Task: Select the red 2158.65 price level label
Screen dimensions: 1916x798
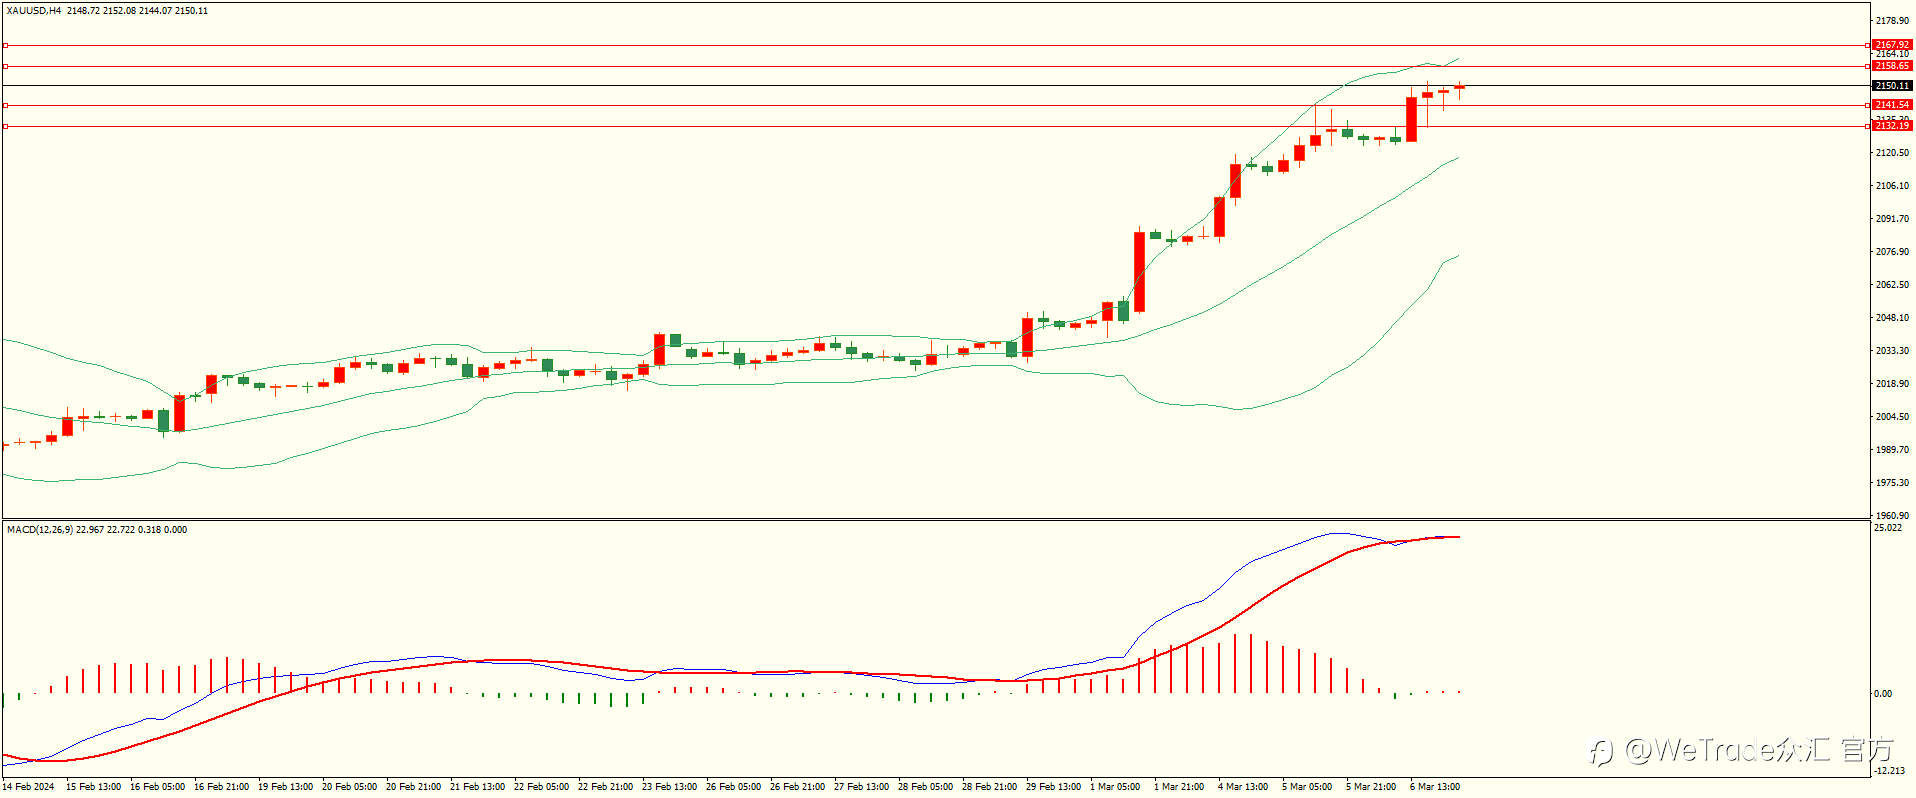Action: tap(1892, 66)
